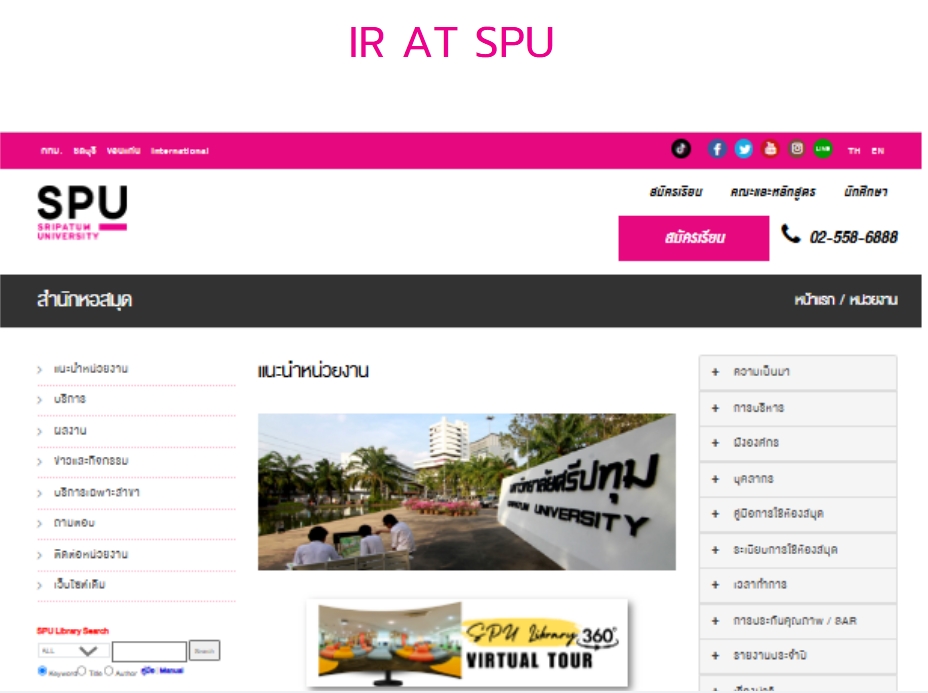Expand the ผังองค์กร accordion section
The width and height of the screenshot is (928, 693).
point(798,443)
